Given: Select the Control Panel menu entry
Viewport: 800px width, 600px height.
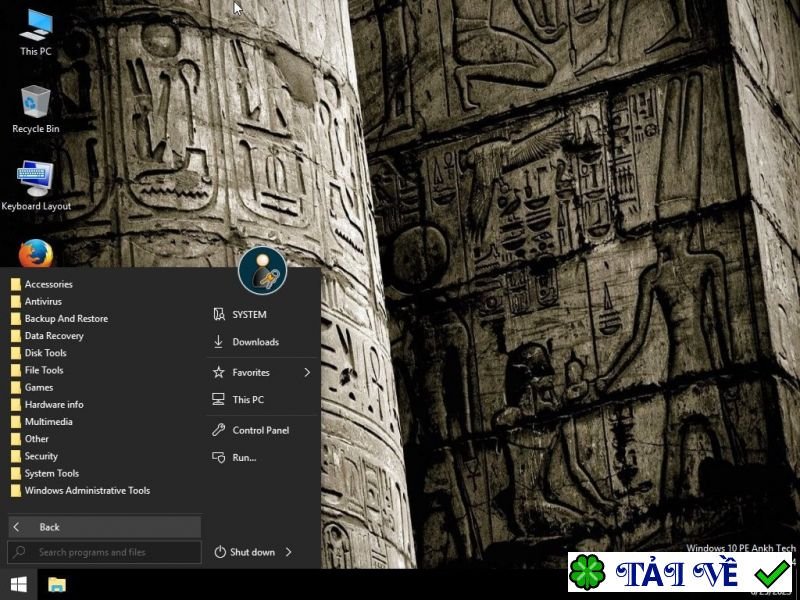Looking at the screenshot, I should [262, 430].
